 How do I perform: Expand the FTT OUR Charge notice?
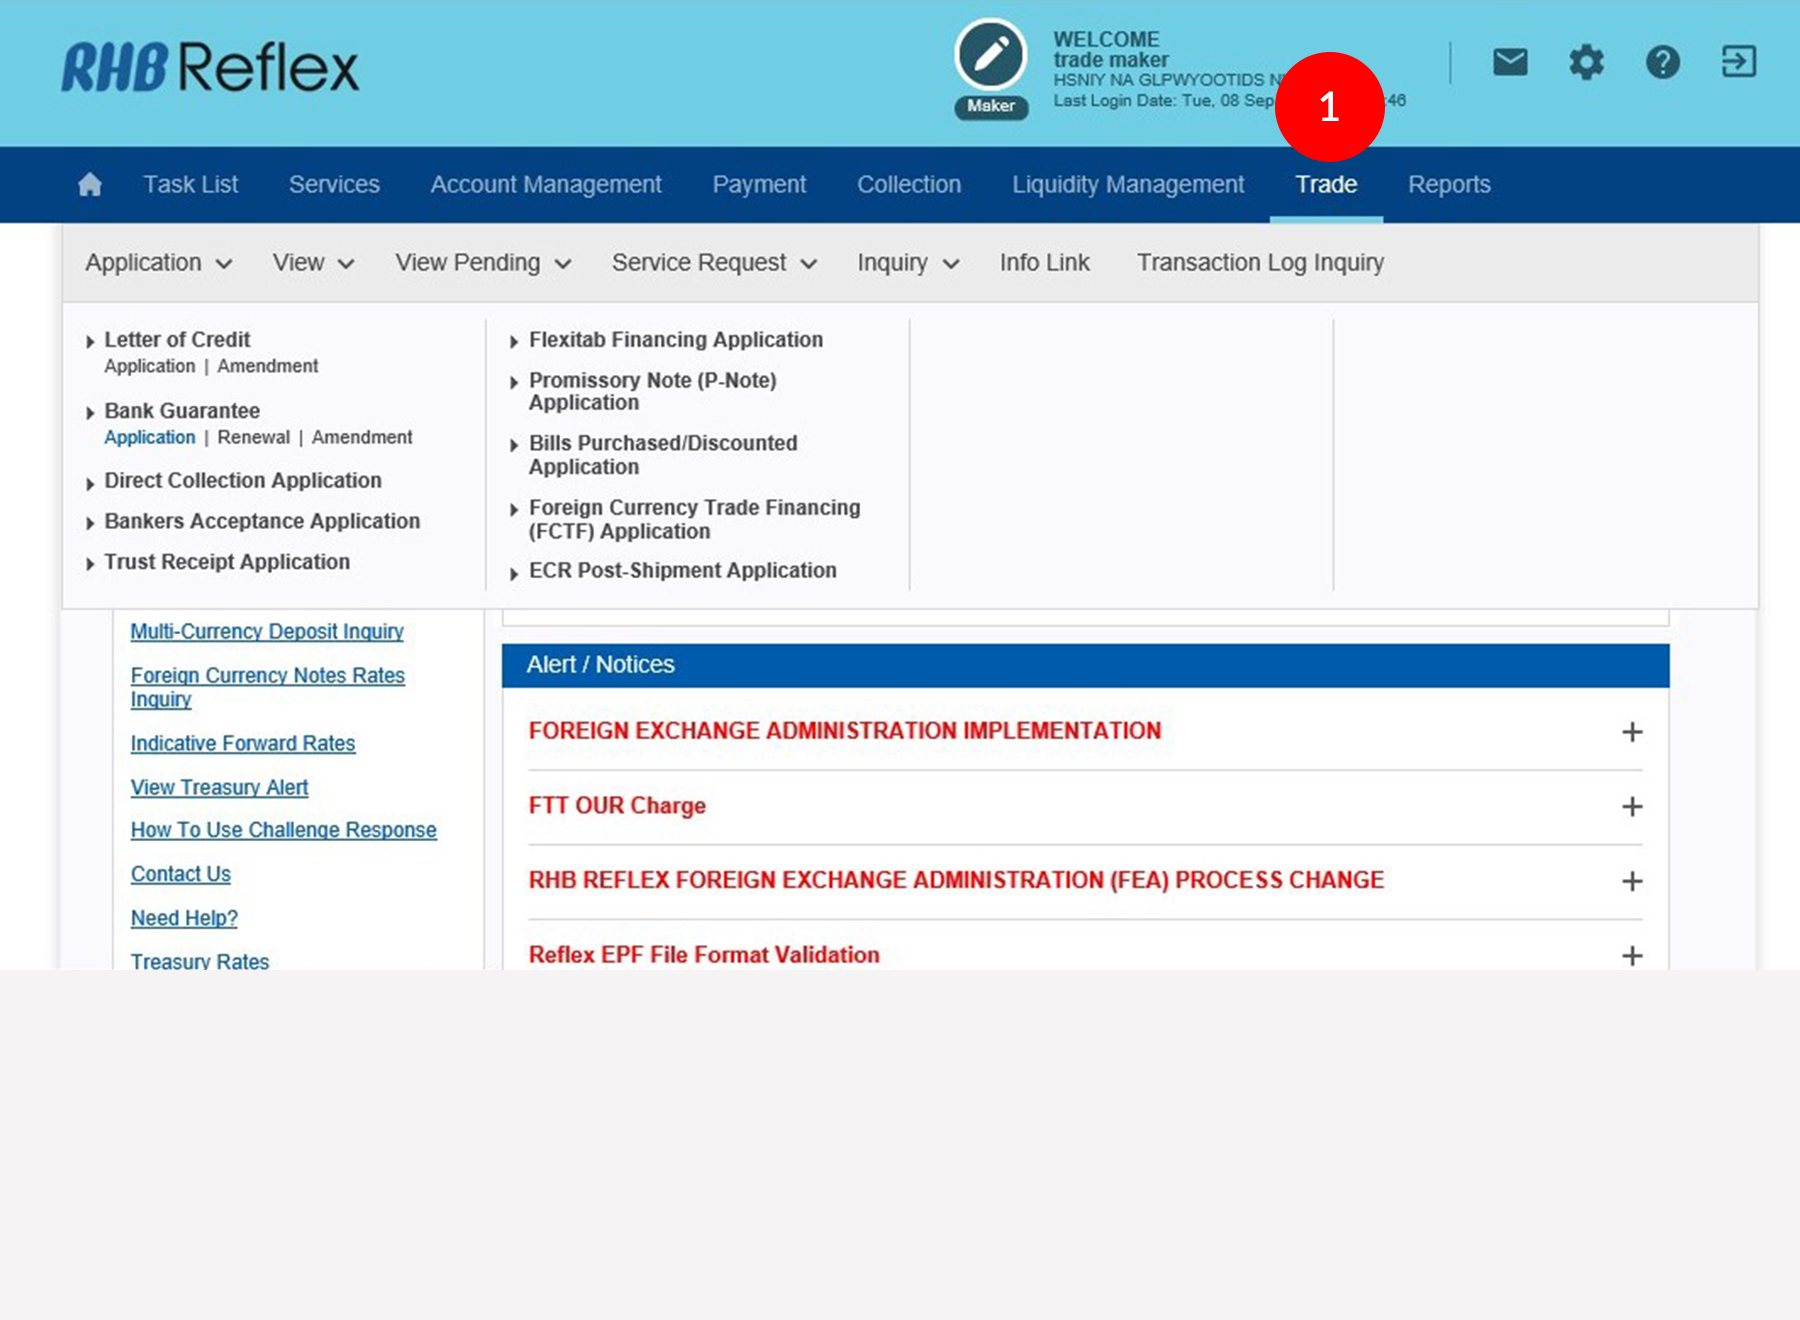(1631, 807)
